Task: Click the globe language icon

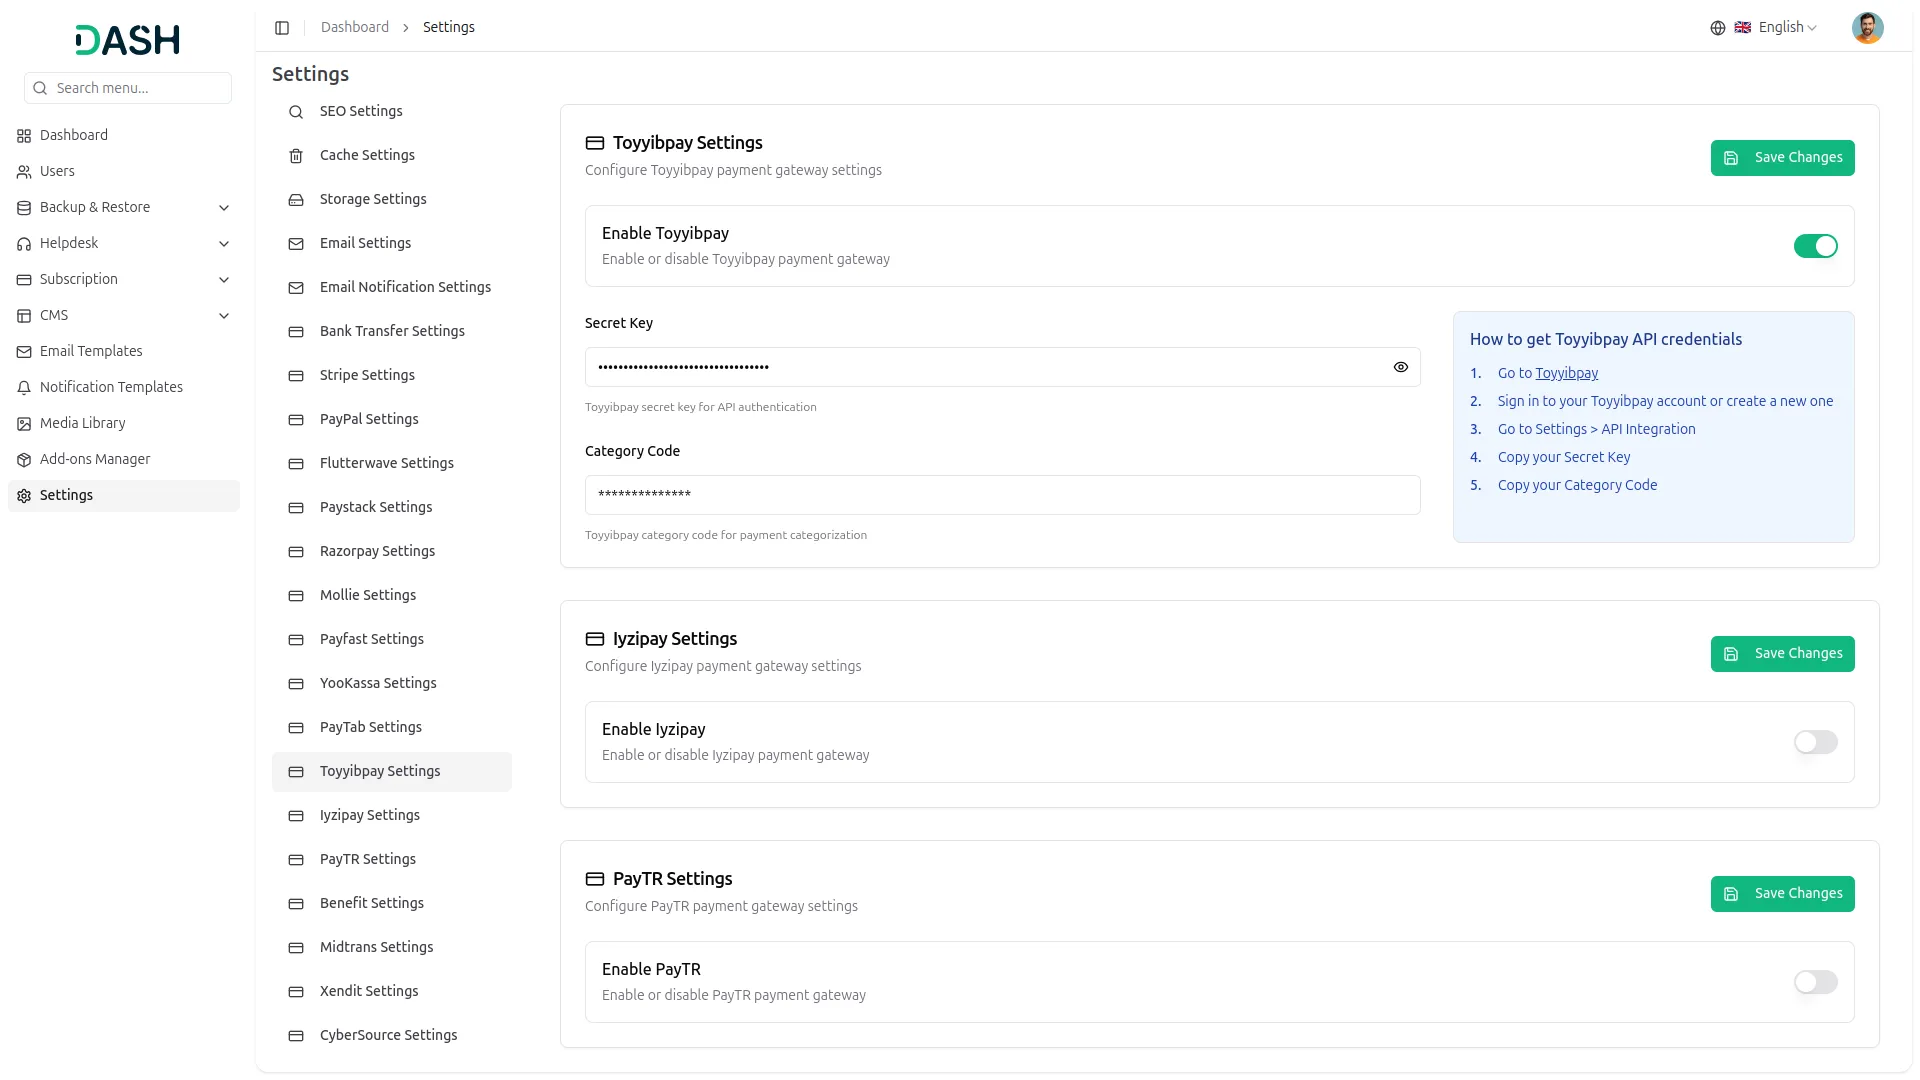Action: (1717, 28)
